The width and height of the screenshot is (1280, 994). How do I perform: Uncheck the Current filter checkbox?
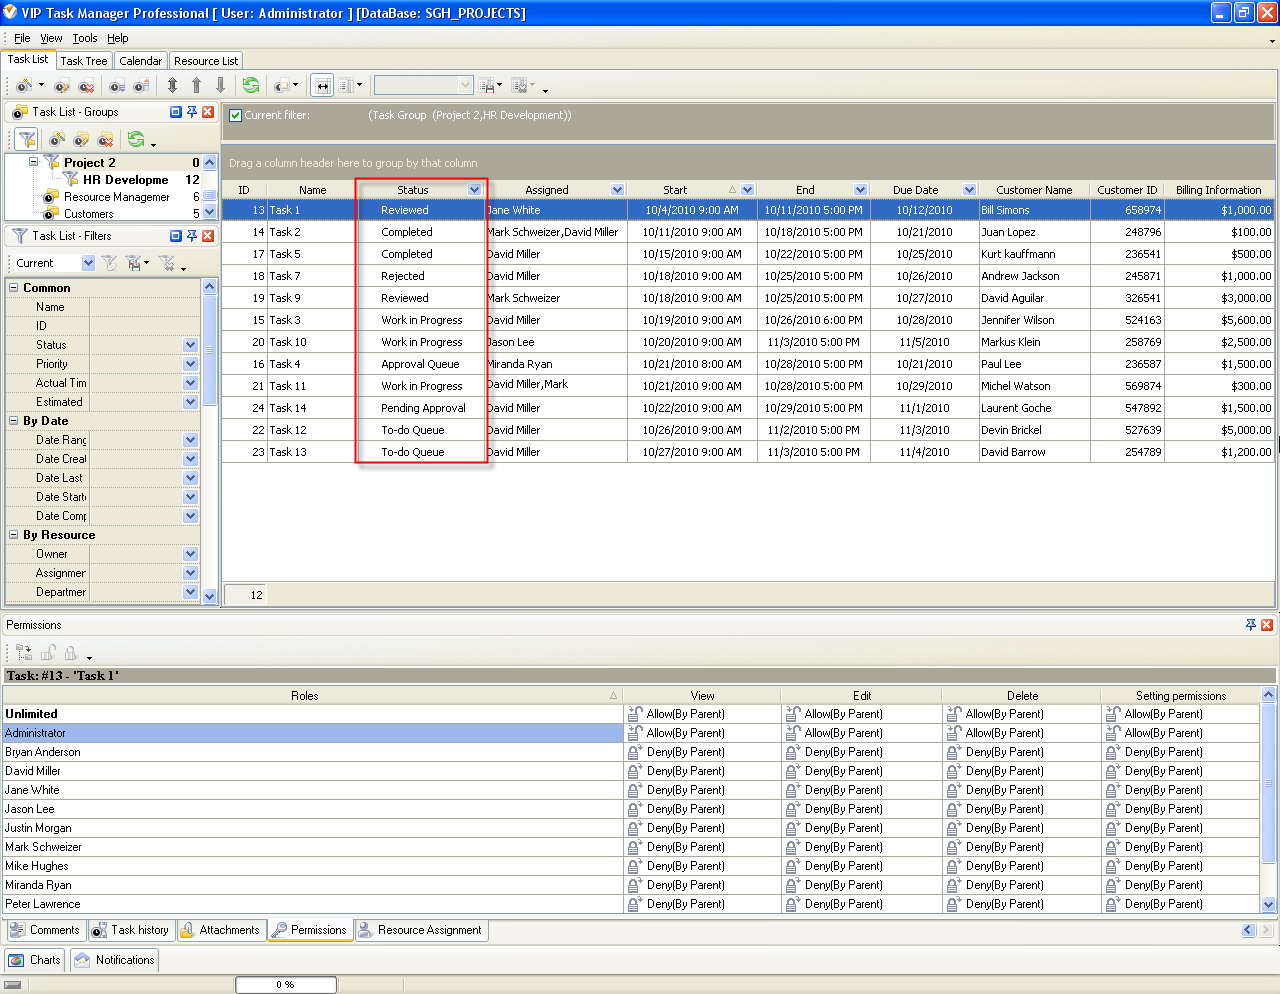[x=236, y=115]
